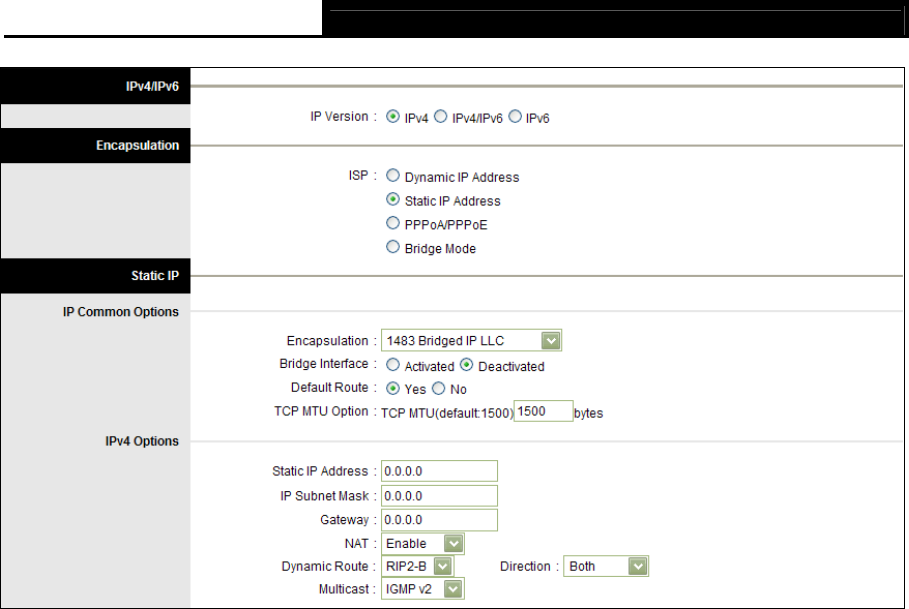Click the 'Direction' label text
This screenshot has height=609, width=909.
(x=525, y=566)
